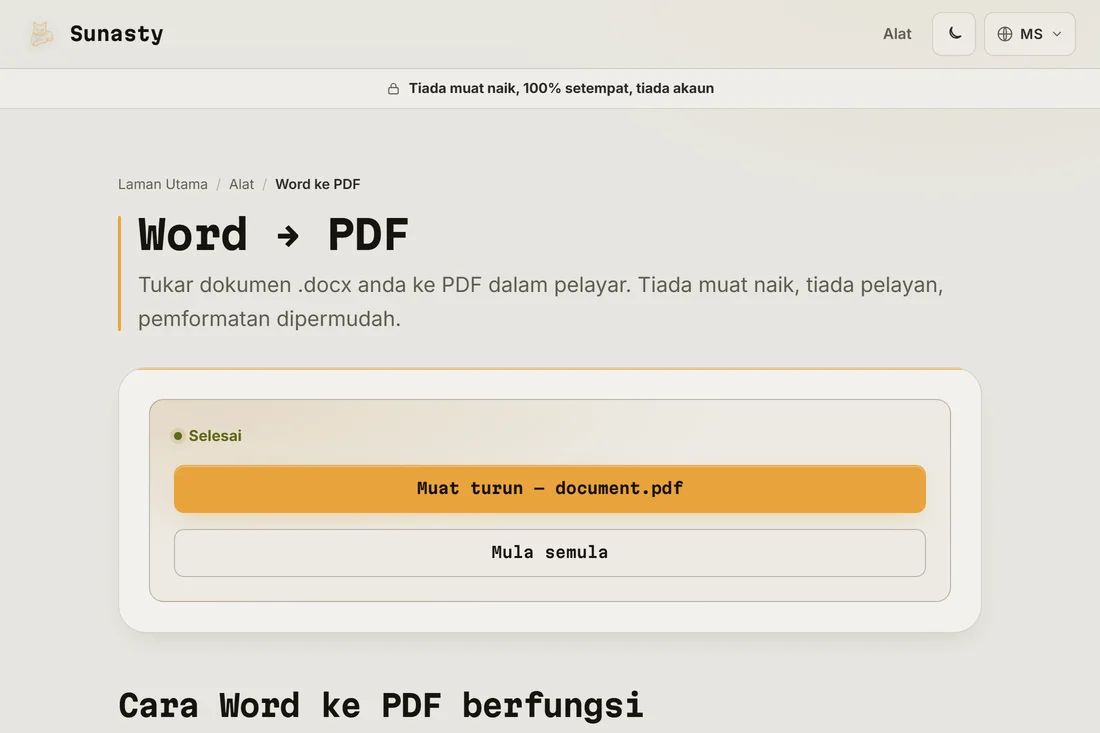Click the 'Word → PDF' page title
Screen dimensions: 1100x733
273,234
